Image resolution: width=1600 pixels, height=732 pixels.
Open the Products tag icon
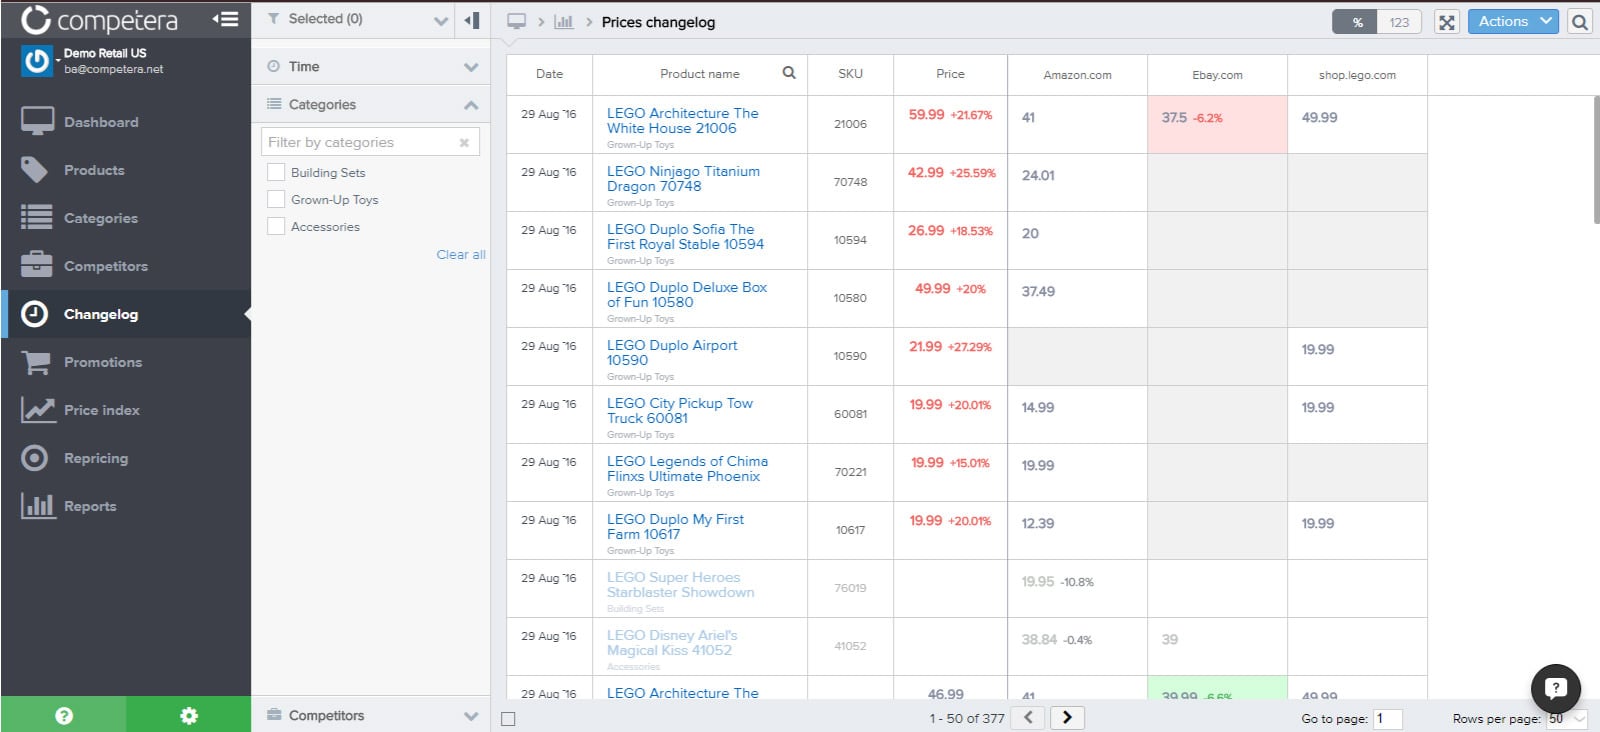[x=34, y=170]
